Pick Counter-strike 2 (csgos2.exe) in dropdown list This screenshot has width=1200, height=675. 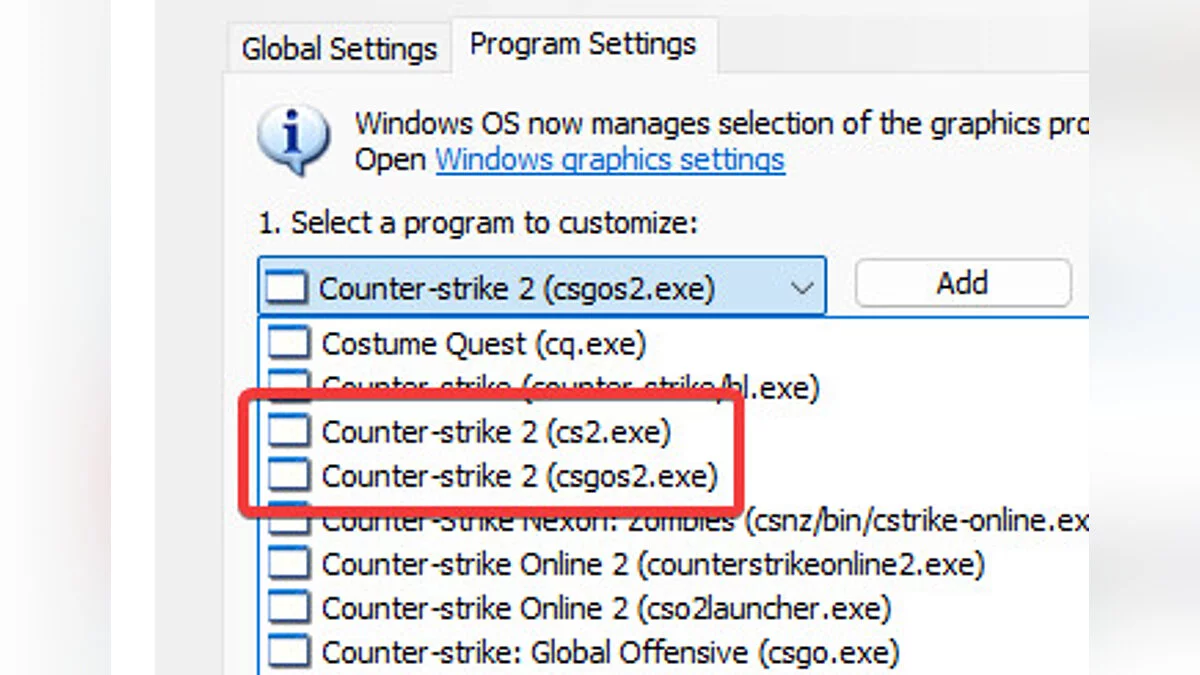[x=519, y=476]
